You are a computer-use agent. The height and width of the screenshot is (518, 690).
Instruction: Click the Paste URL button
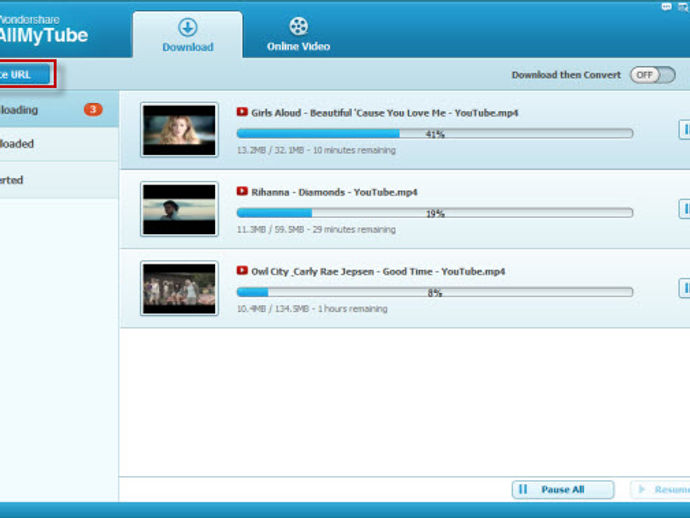(24, 74)
